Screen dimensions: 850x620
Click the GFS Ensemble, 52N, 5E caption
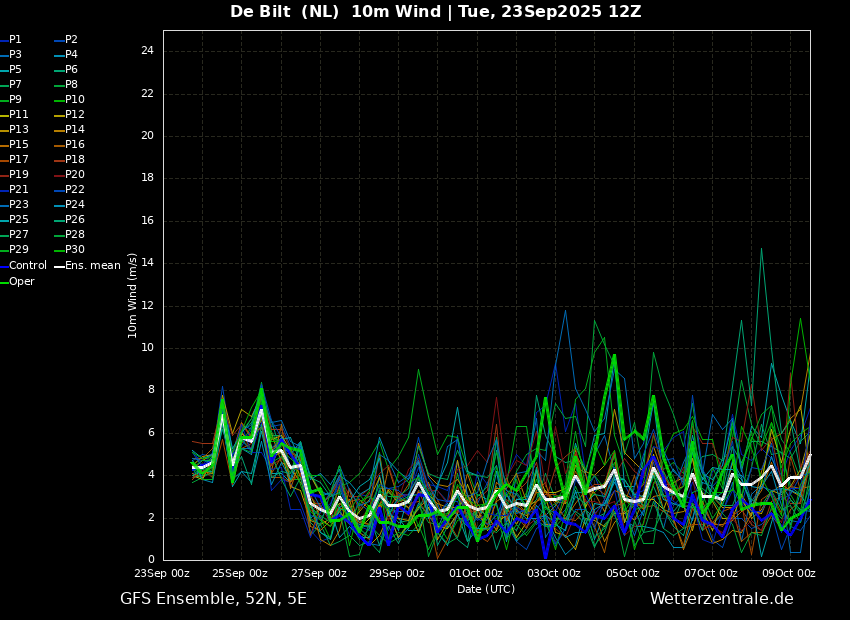(x=213, y=599)
